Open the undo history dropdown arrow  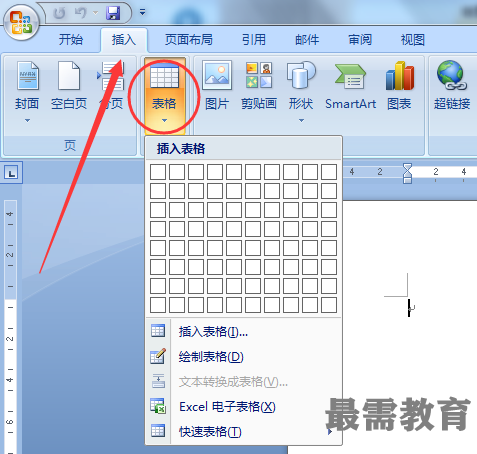pos(95,13)
